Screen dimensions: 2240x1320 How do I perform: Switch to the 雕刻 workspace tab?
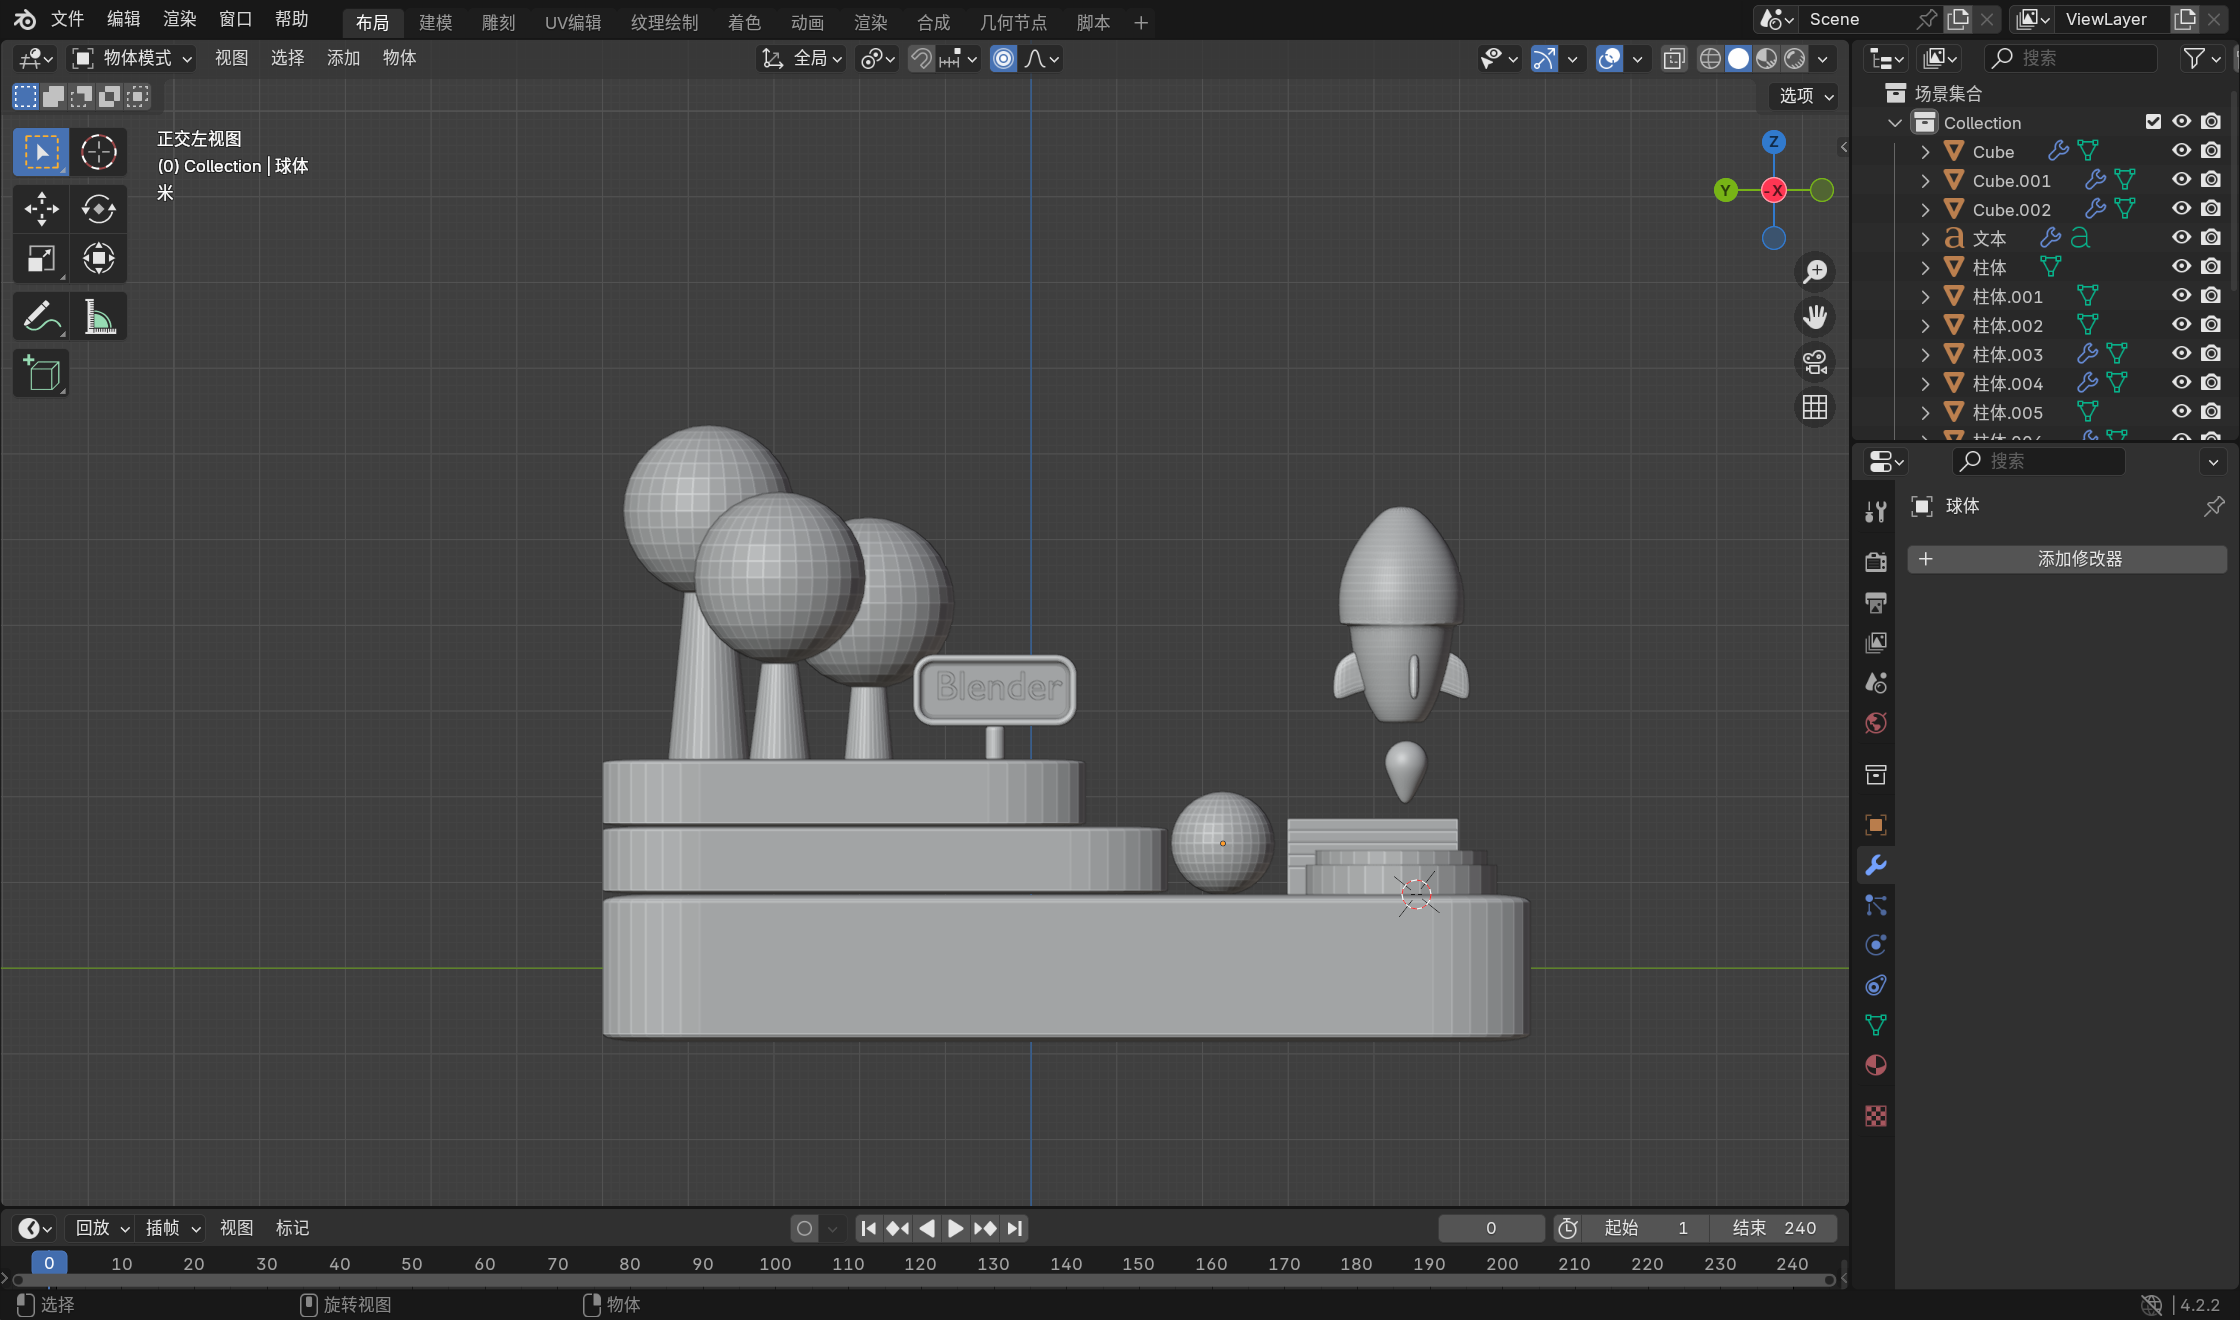[x=498, y=22]
